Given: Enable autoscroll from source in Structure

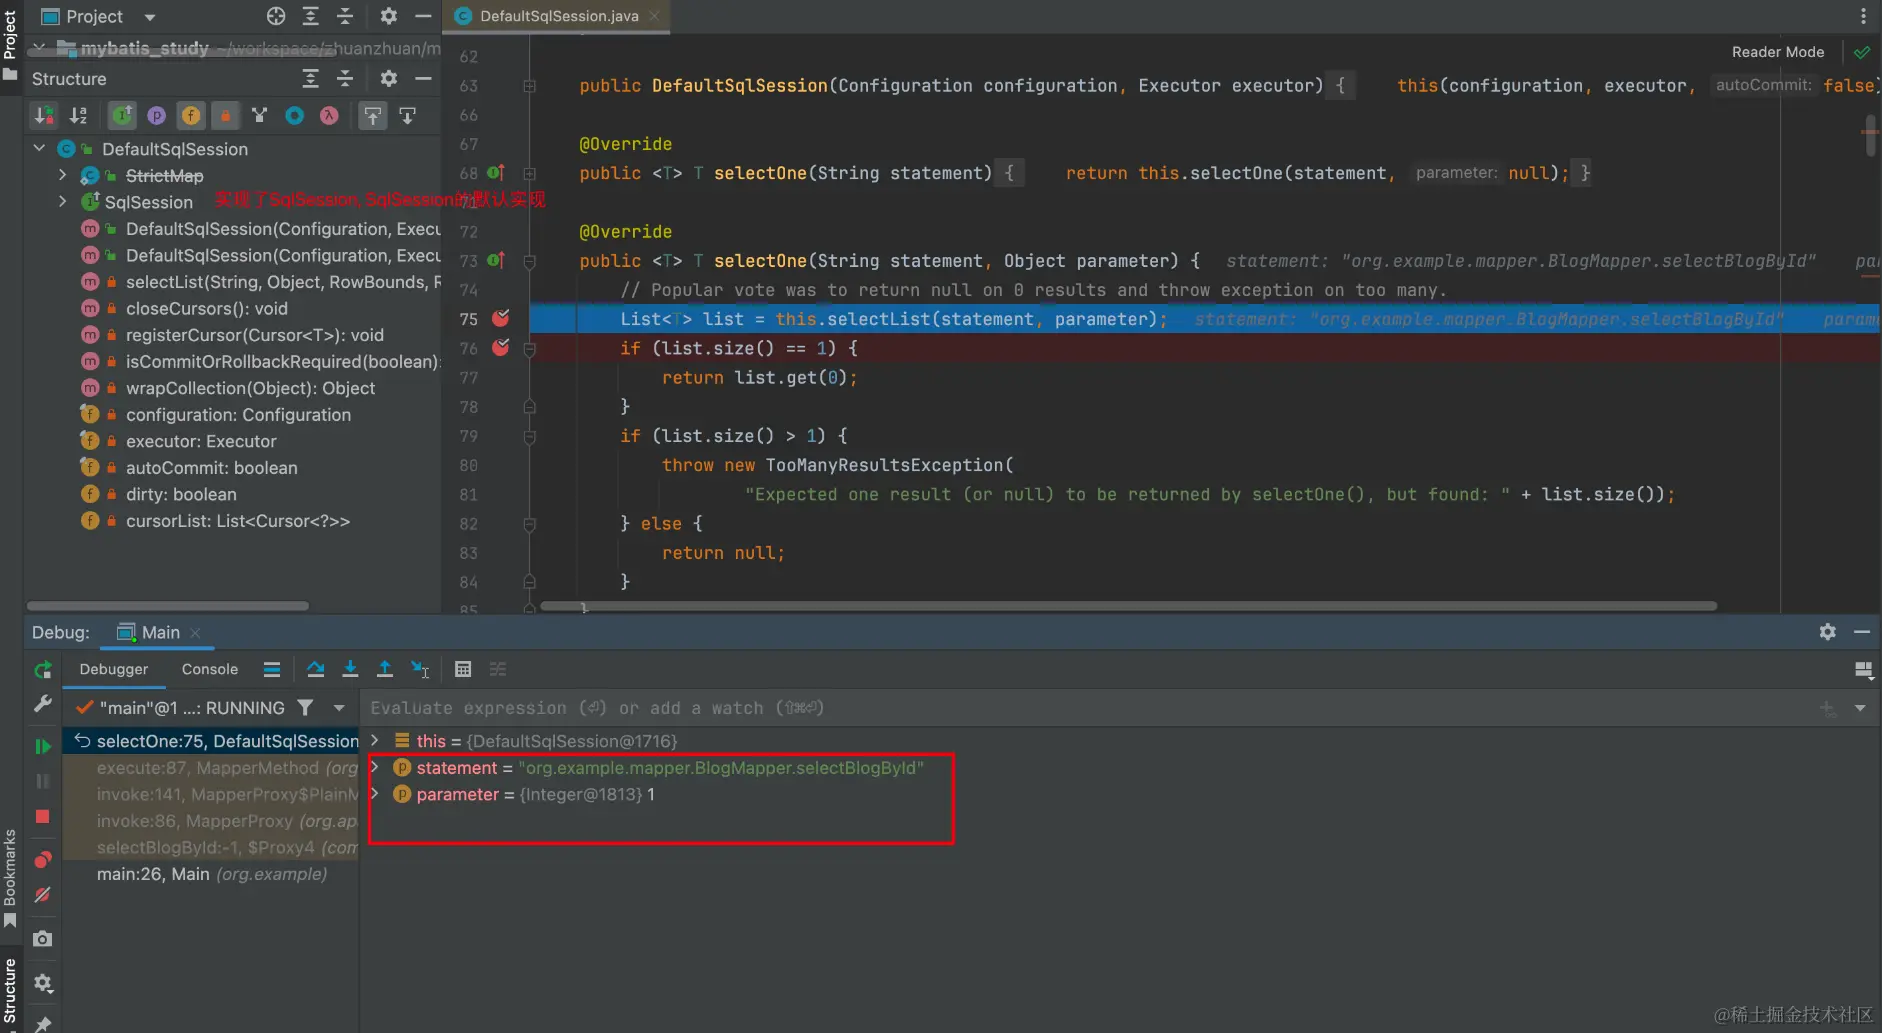Looking at the screenshot, I should [408, 116].
